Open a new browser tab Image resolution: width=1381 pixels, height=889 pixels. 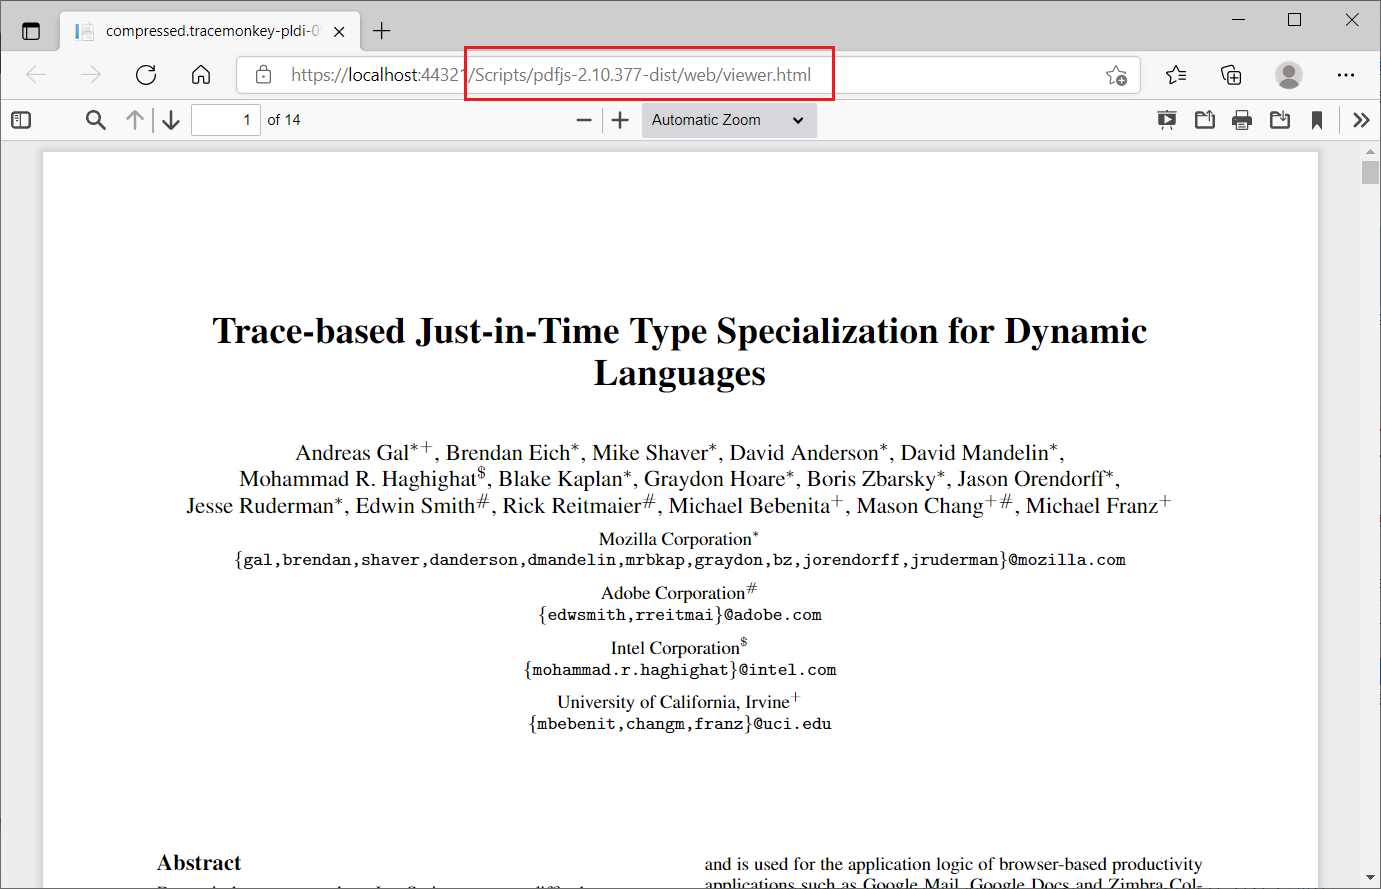point(381,31)
